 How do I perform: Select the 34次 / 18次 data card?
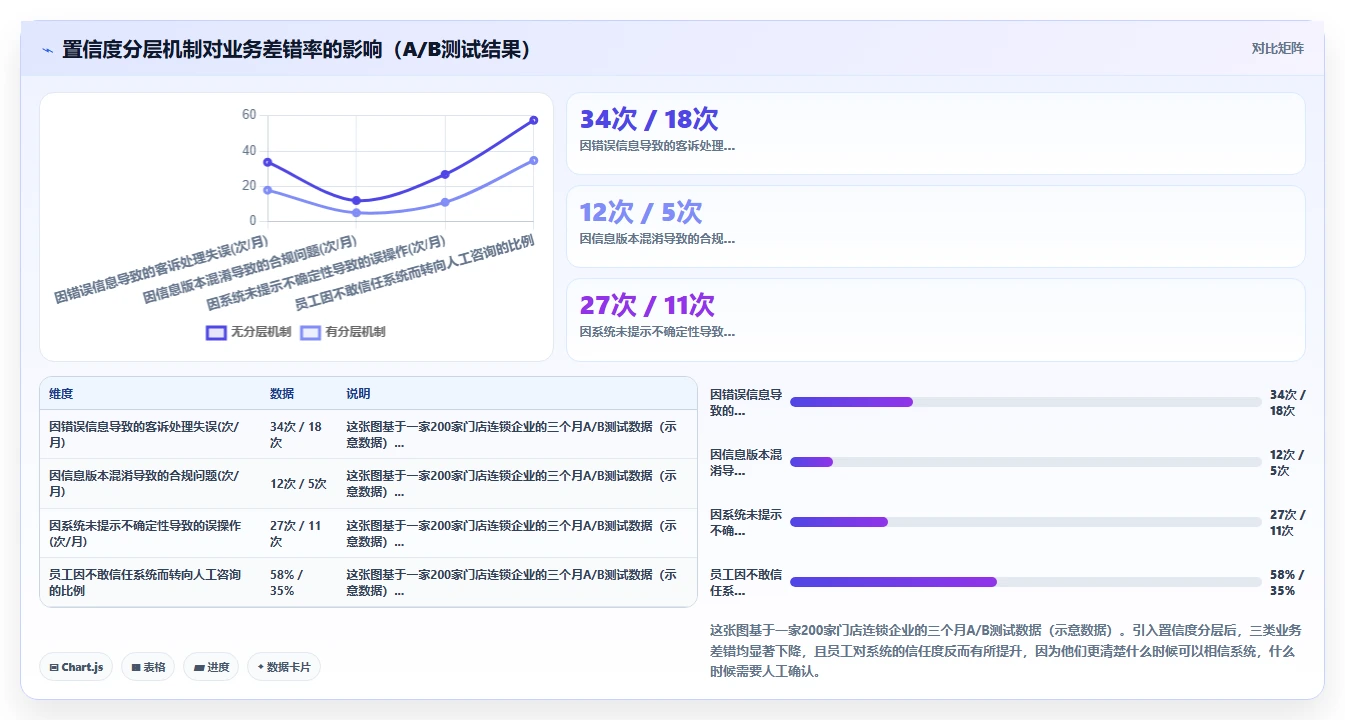click(935, 134)
